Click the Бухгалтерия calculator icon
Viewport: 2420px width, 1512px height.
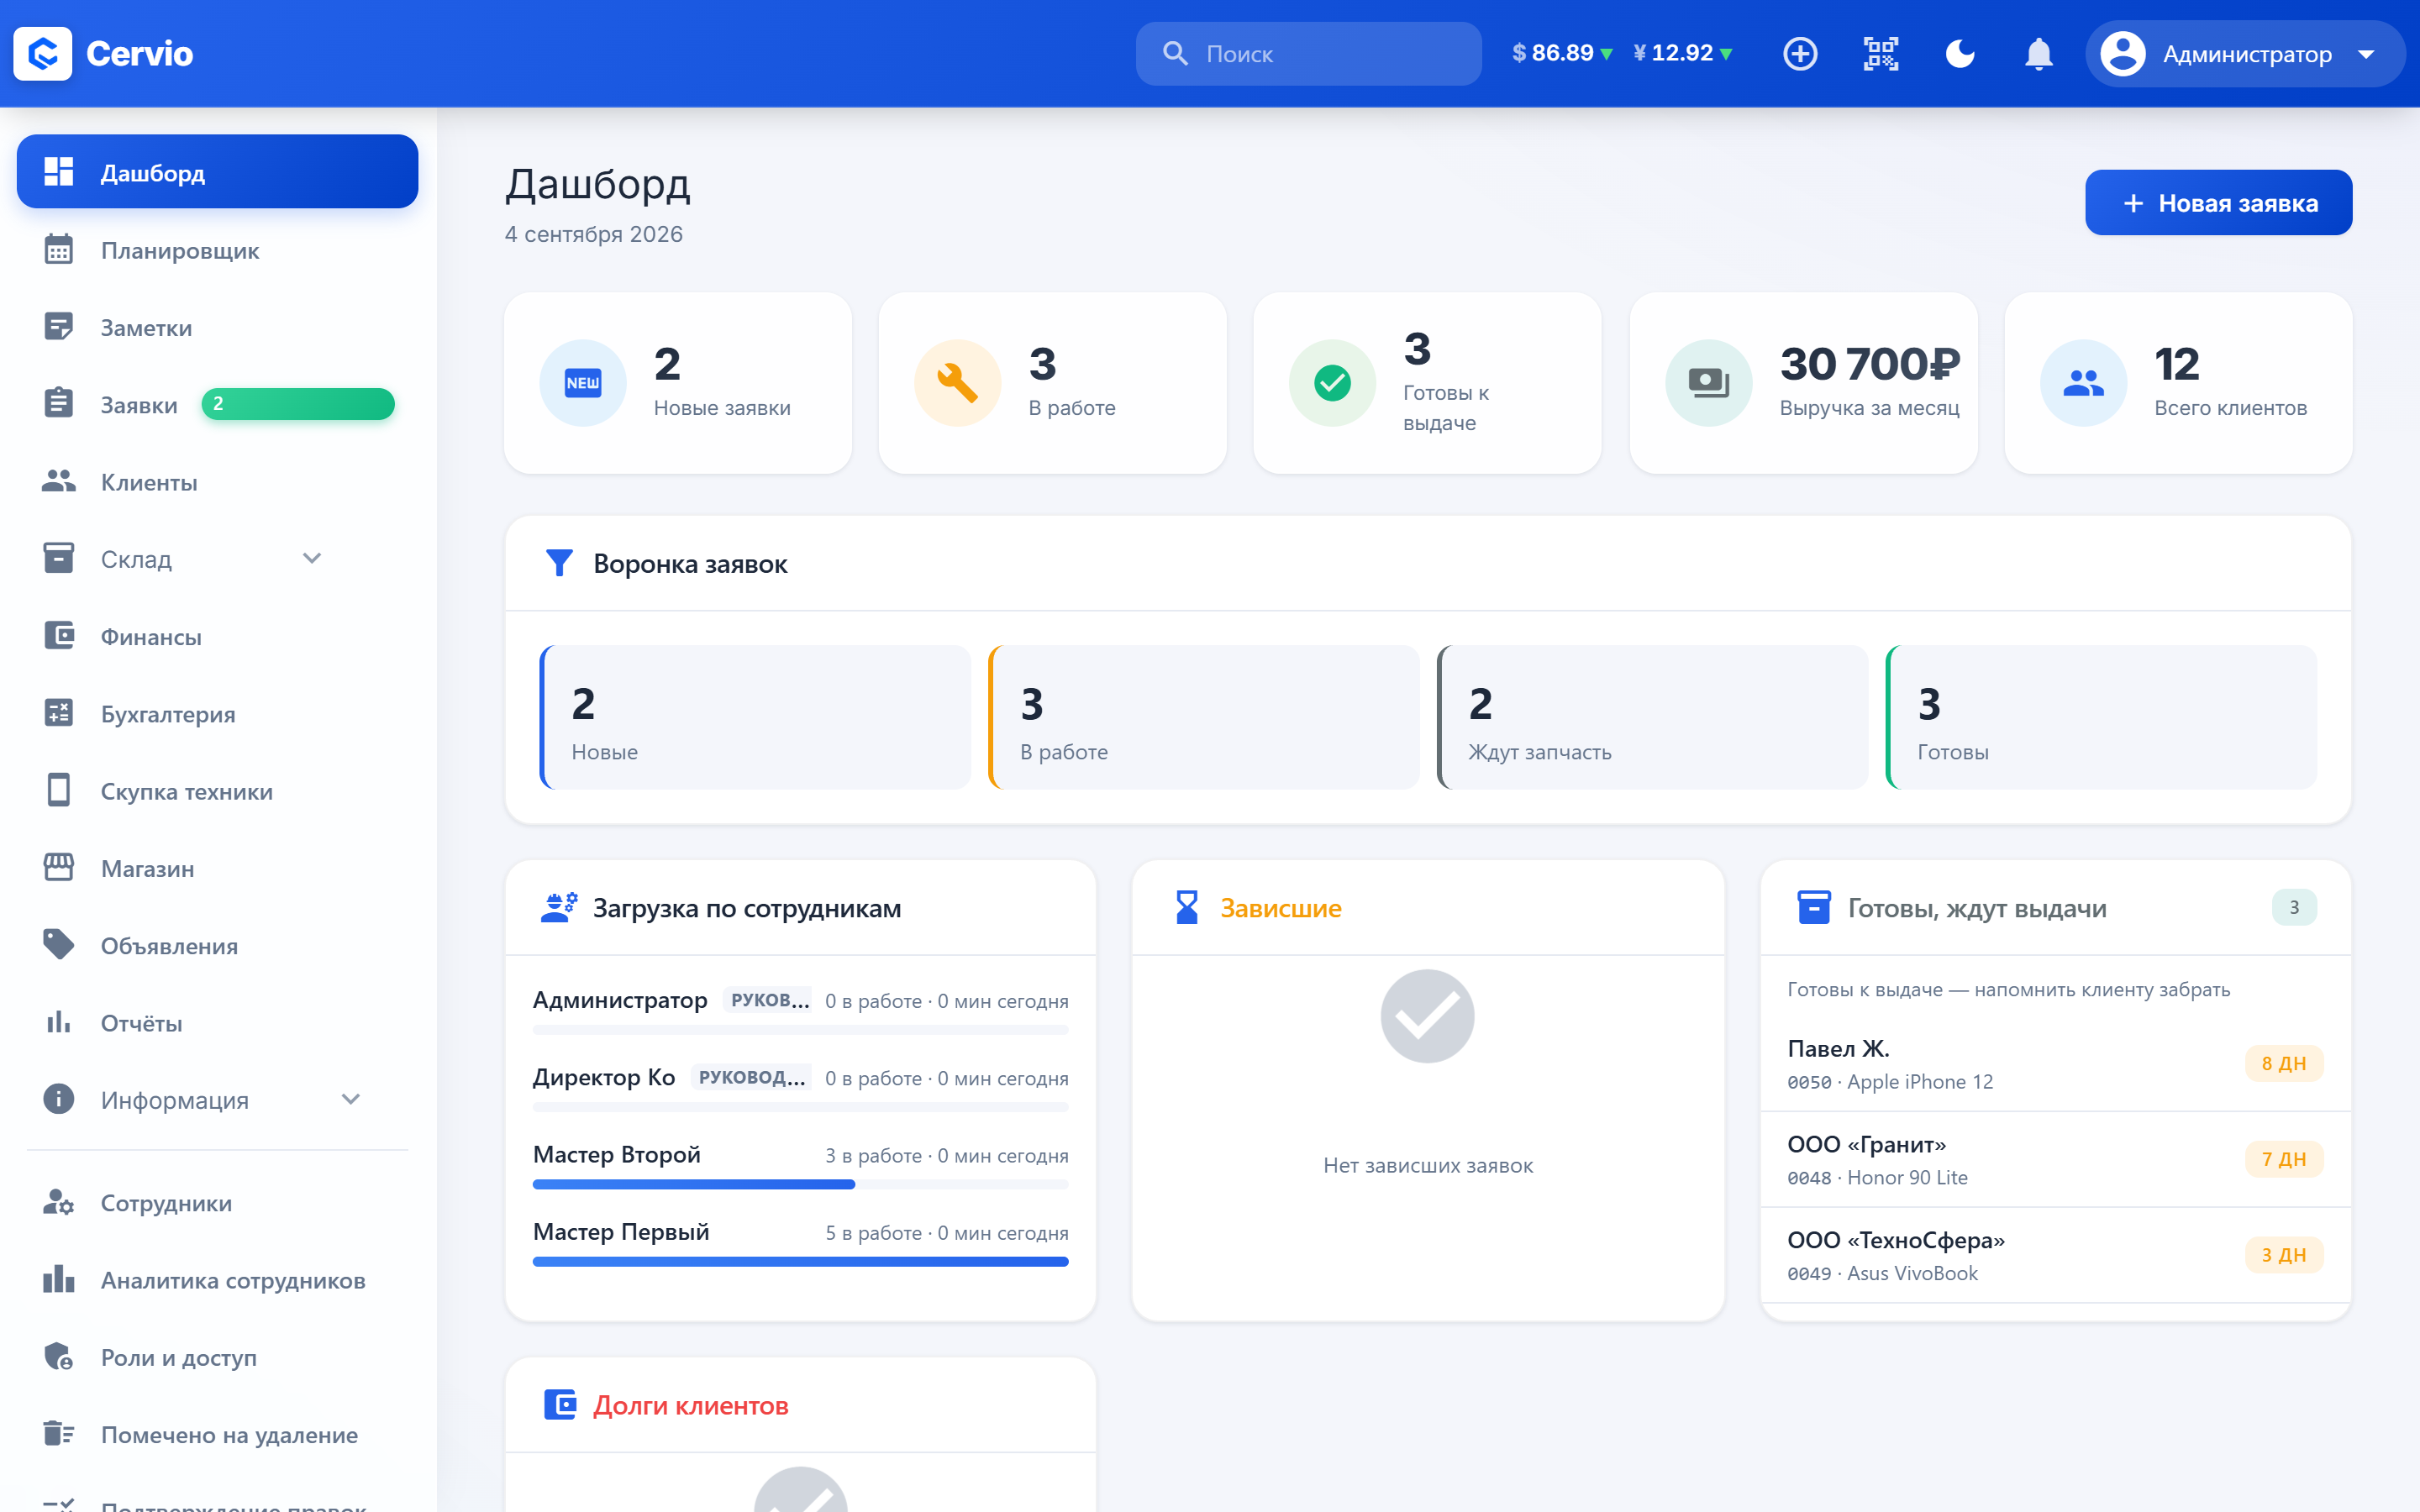pos(59,713)
